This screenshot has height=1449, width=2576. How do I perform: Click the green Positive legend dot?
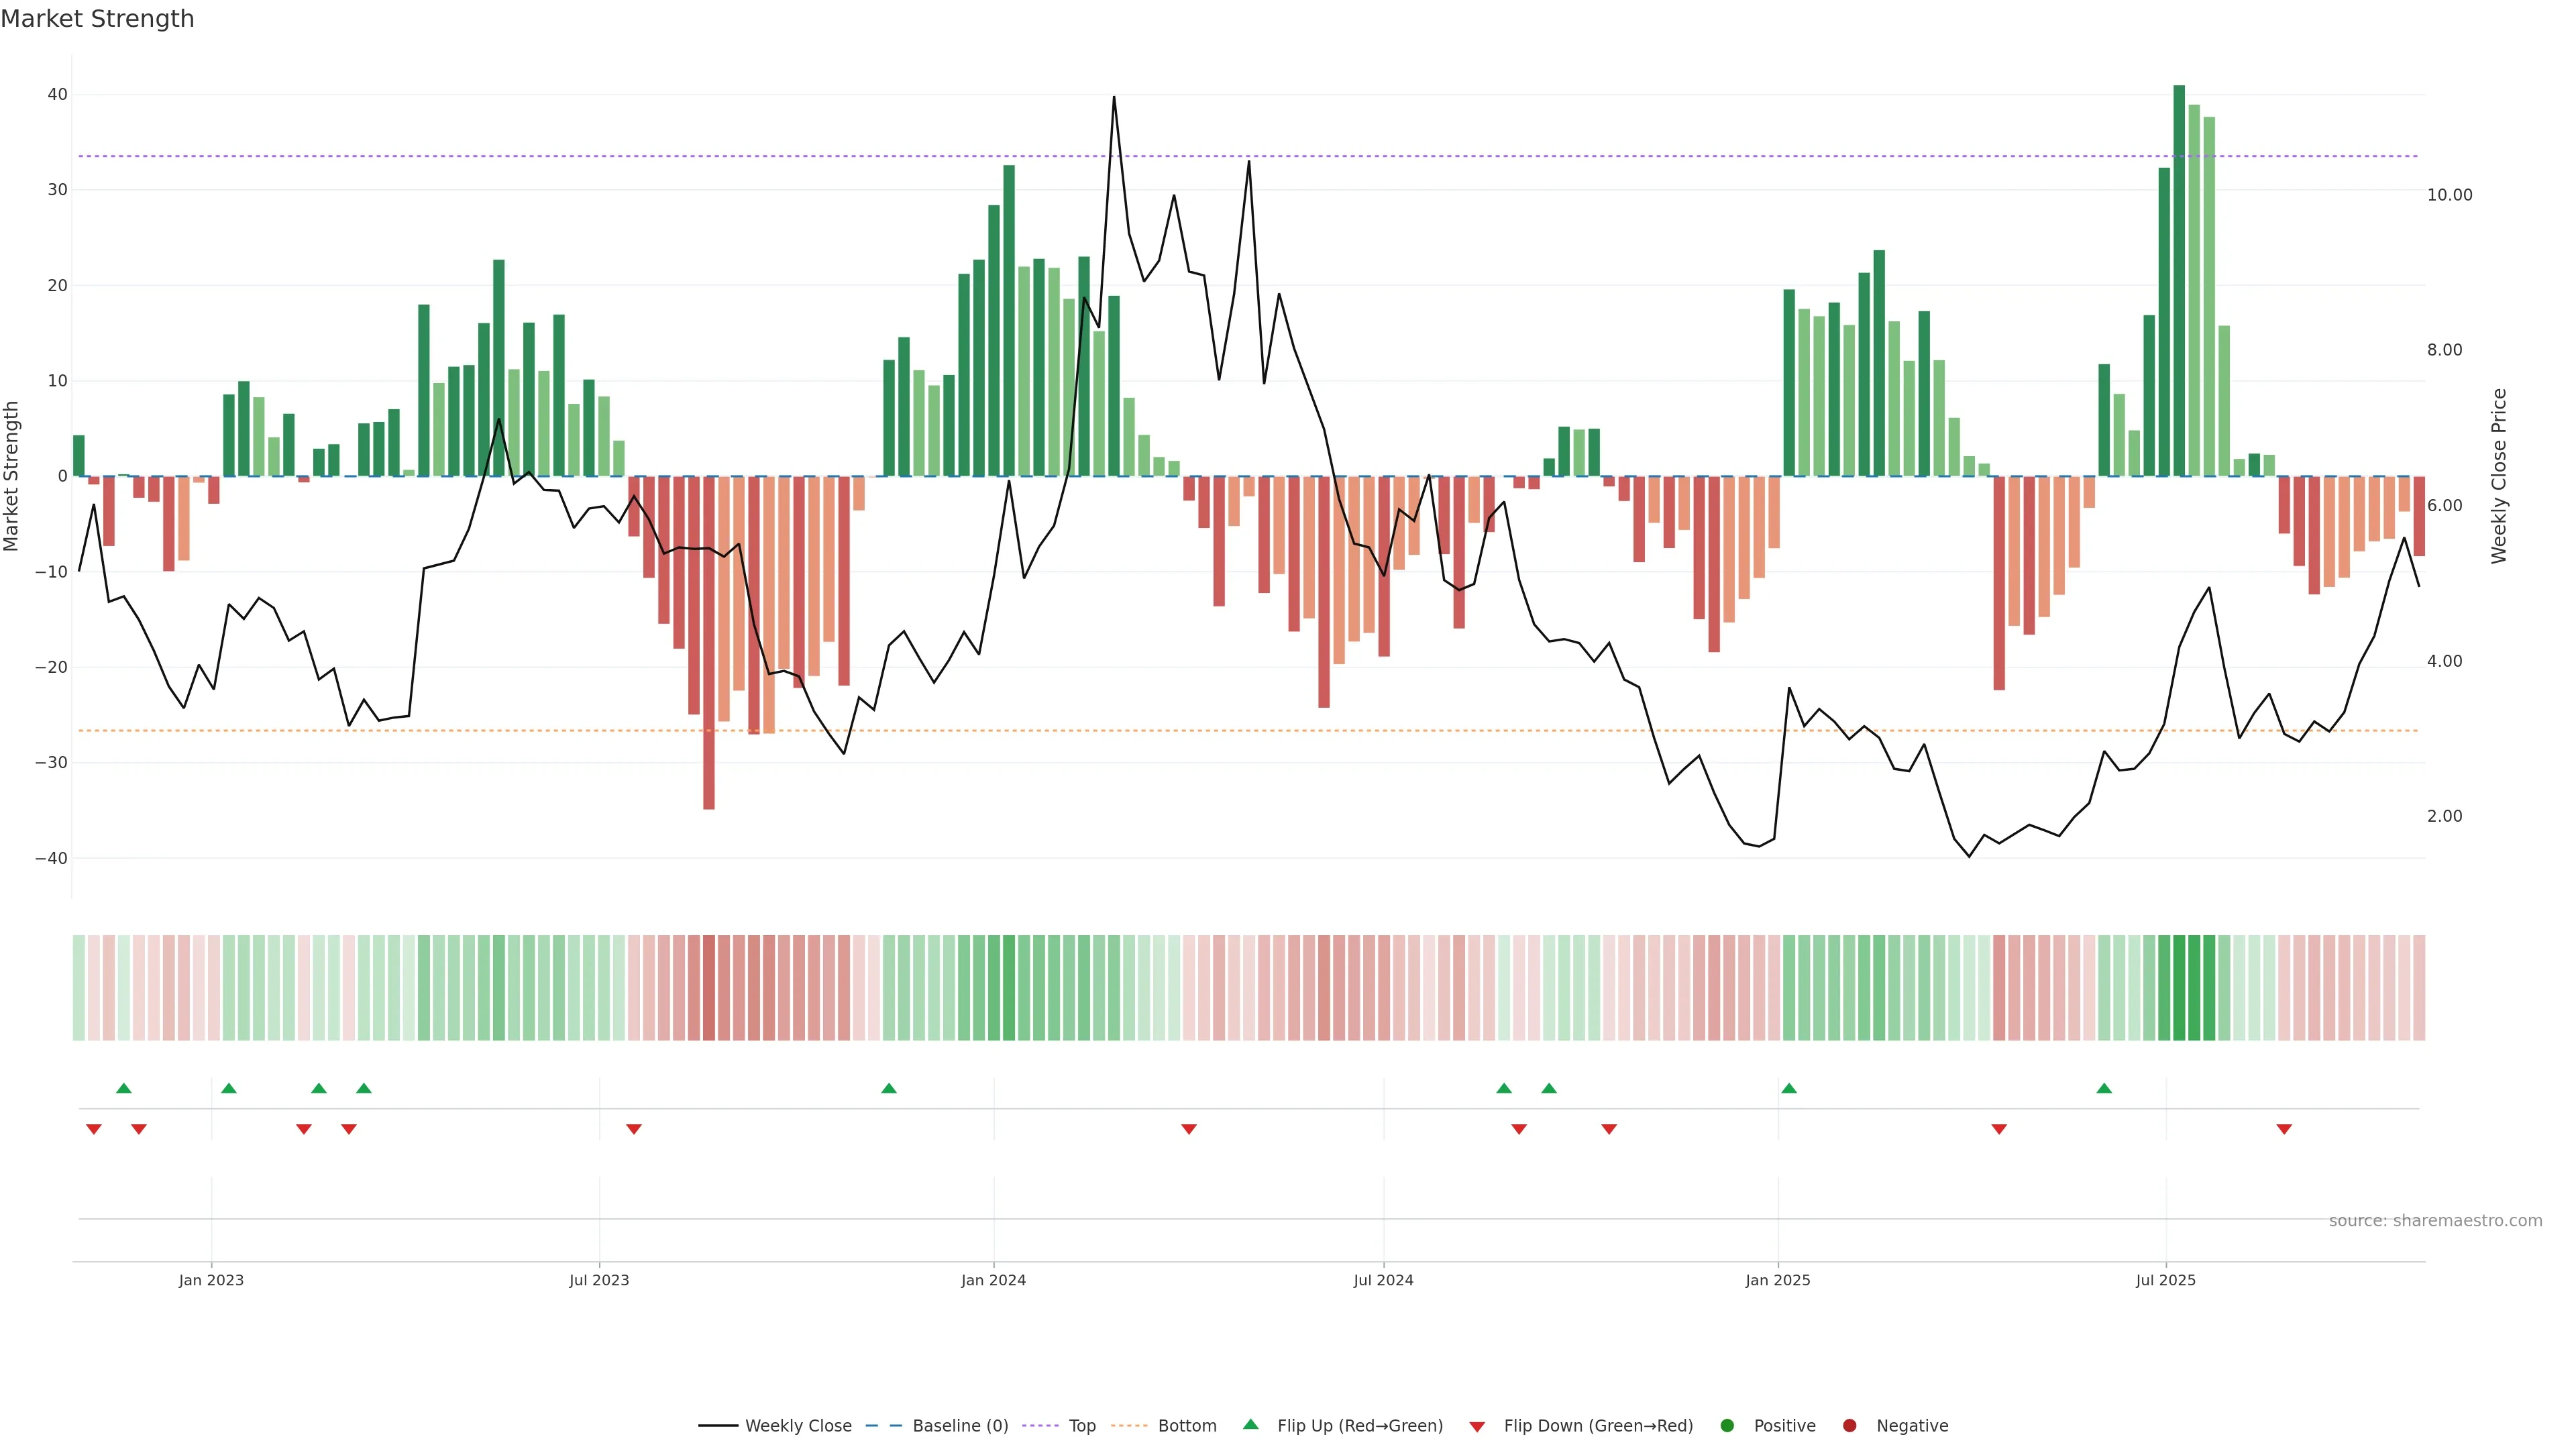[1727, 1426]
